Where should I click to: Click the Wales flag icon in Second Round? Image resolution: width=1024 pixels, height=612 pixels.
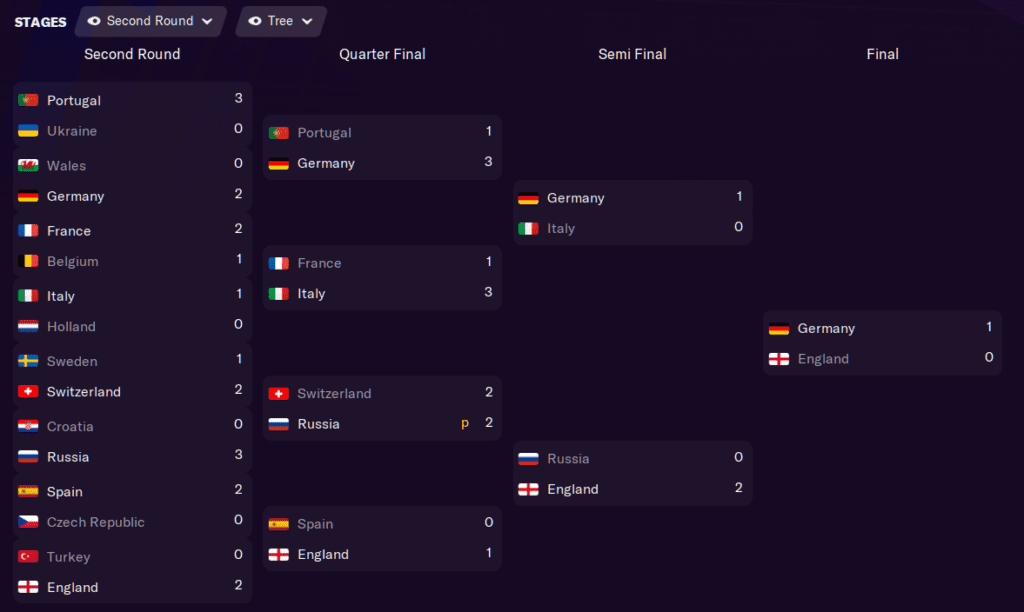28,165
